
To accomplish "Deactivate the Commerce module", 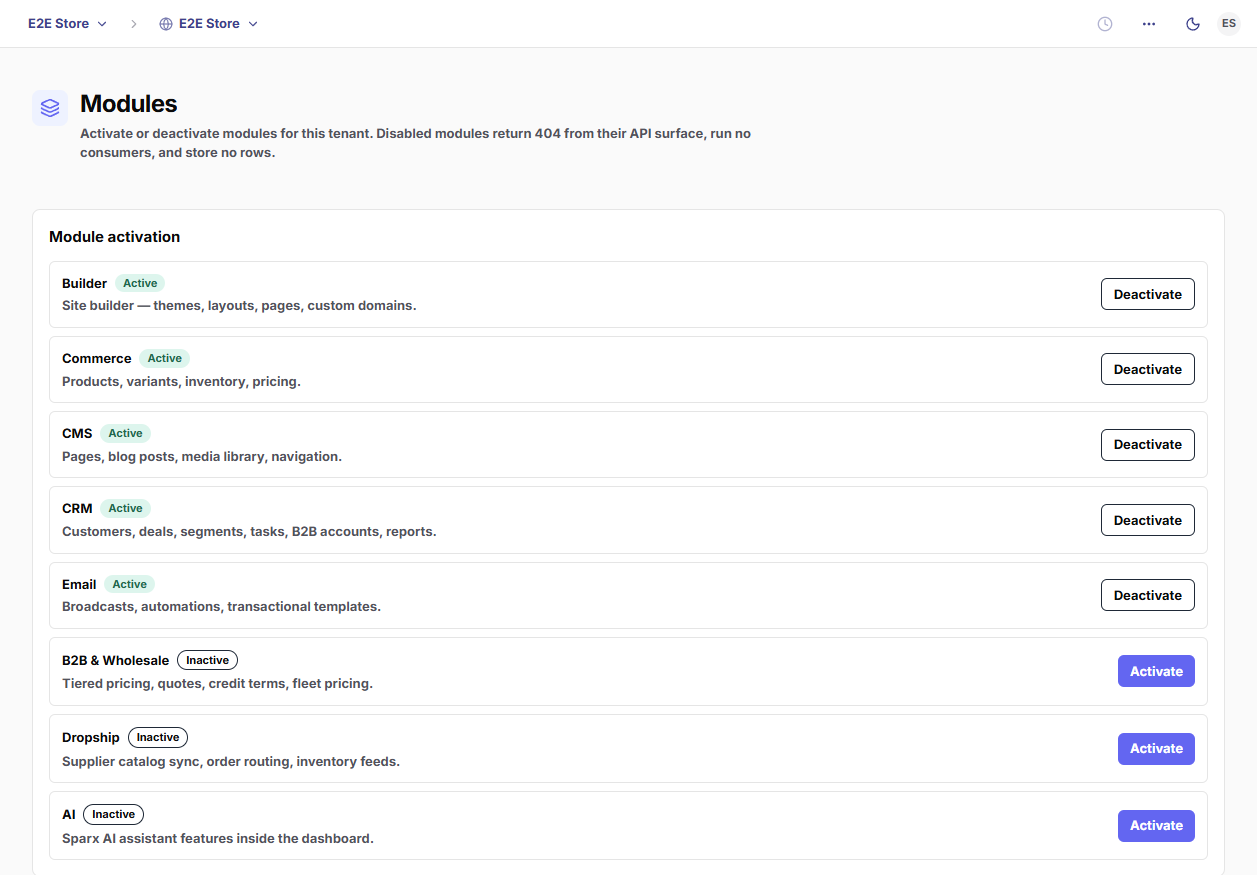I will pyautogui.click(x=1148, y=369).
